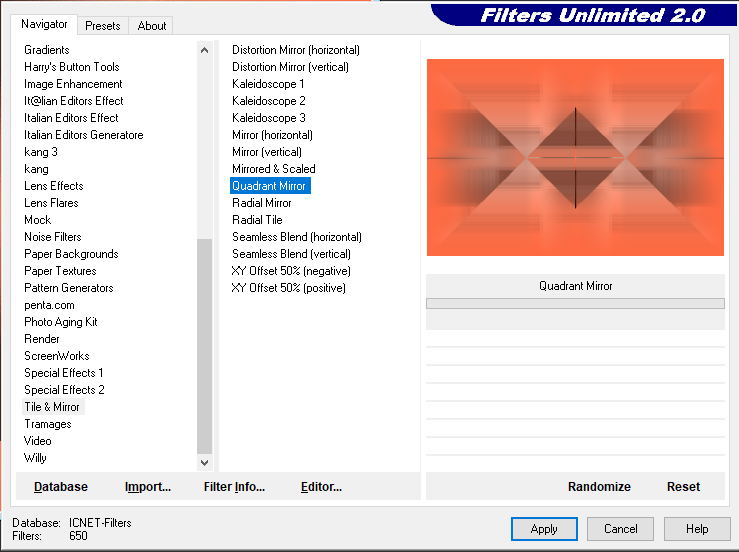Click the category list scroll down arrow

(x=205, y=462)
